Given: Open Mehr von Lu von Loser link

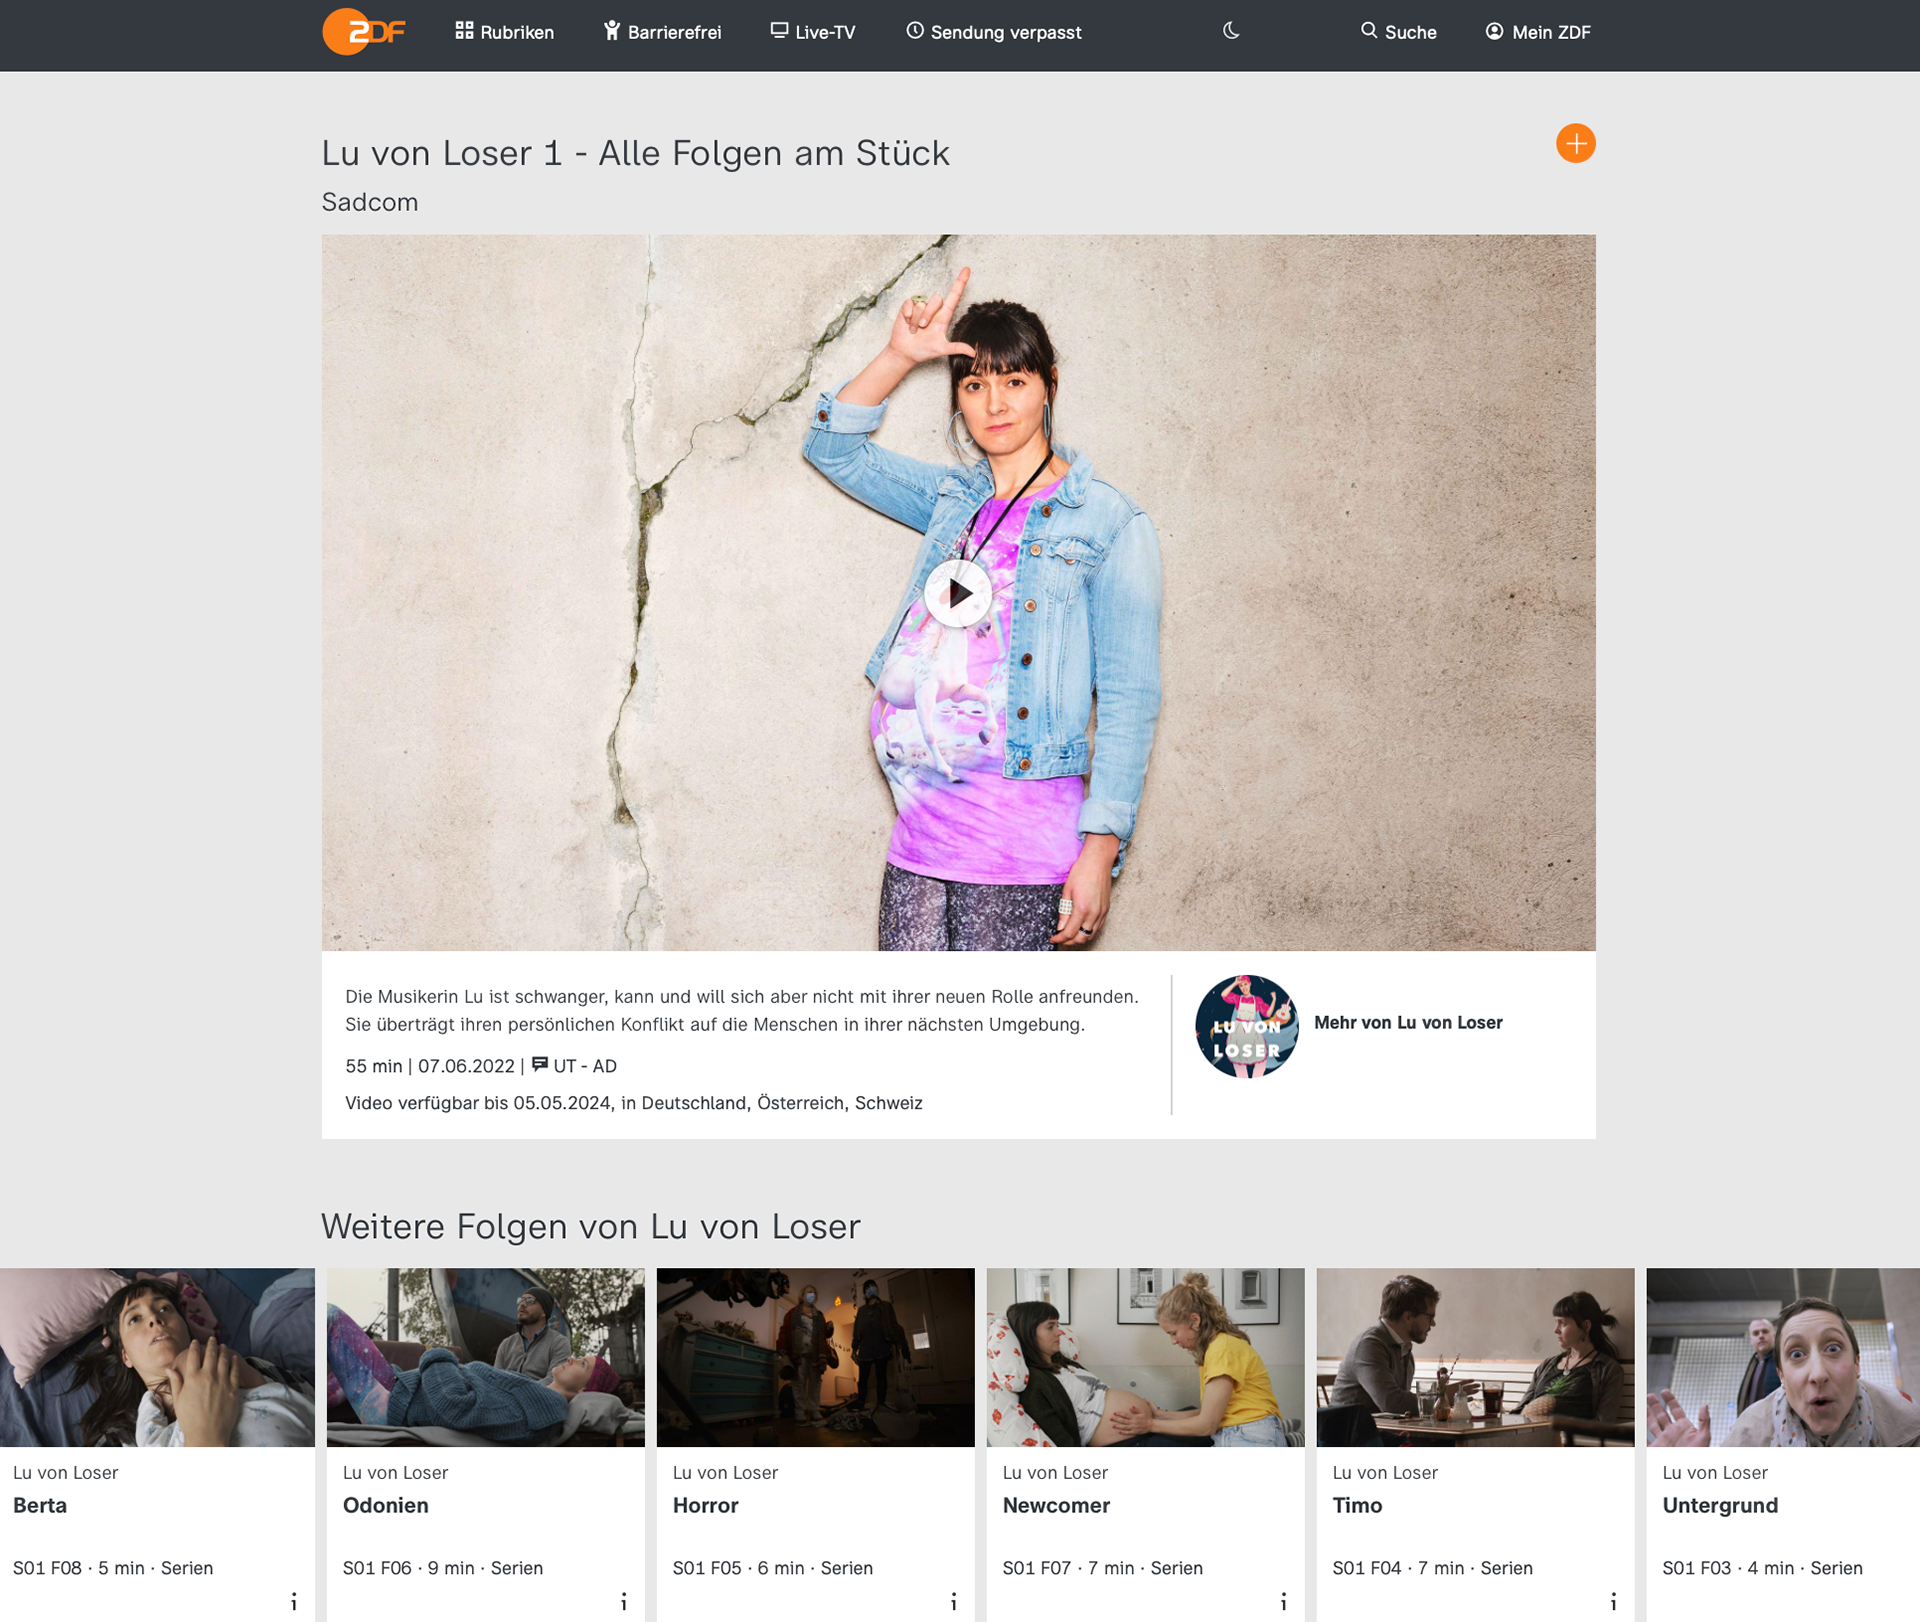Looking at the screenshot, I should coord(1407,1022).
